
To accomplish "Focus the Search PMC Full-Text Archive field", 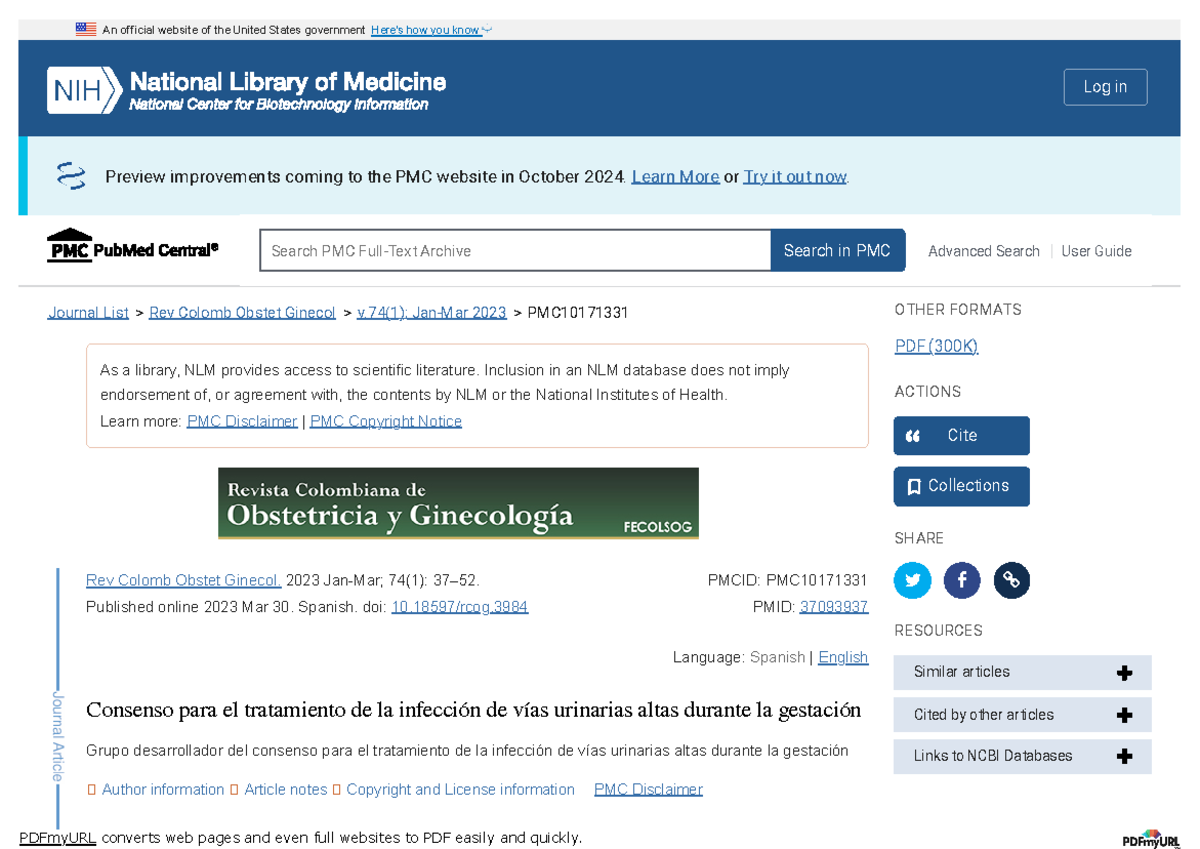I will (514, 251).
